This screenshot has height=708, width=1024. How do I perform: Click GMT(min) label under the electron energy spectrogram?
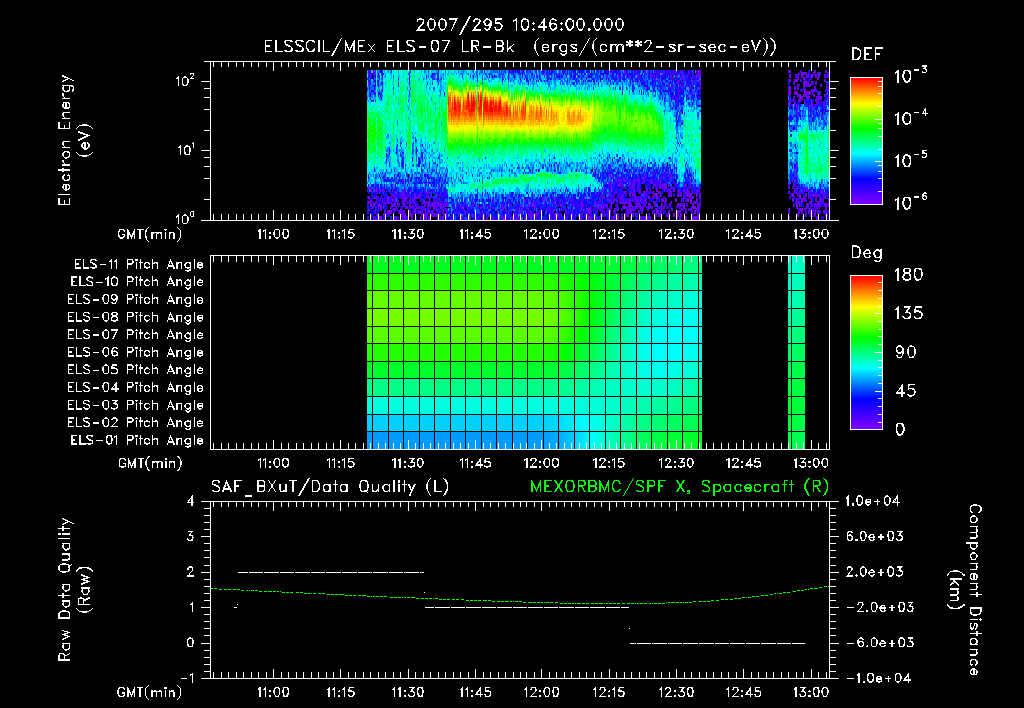coord(150,234)
